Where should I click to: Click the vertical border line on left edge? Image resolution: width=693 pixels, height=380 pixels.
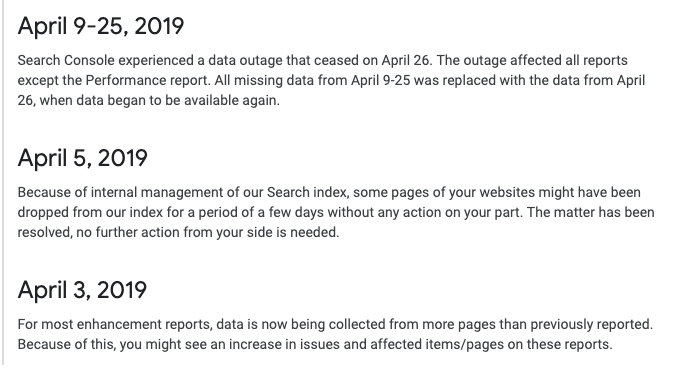pyautogui.click(x=3, y=182)
